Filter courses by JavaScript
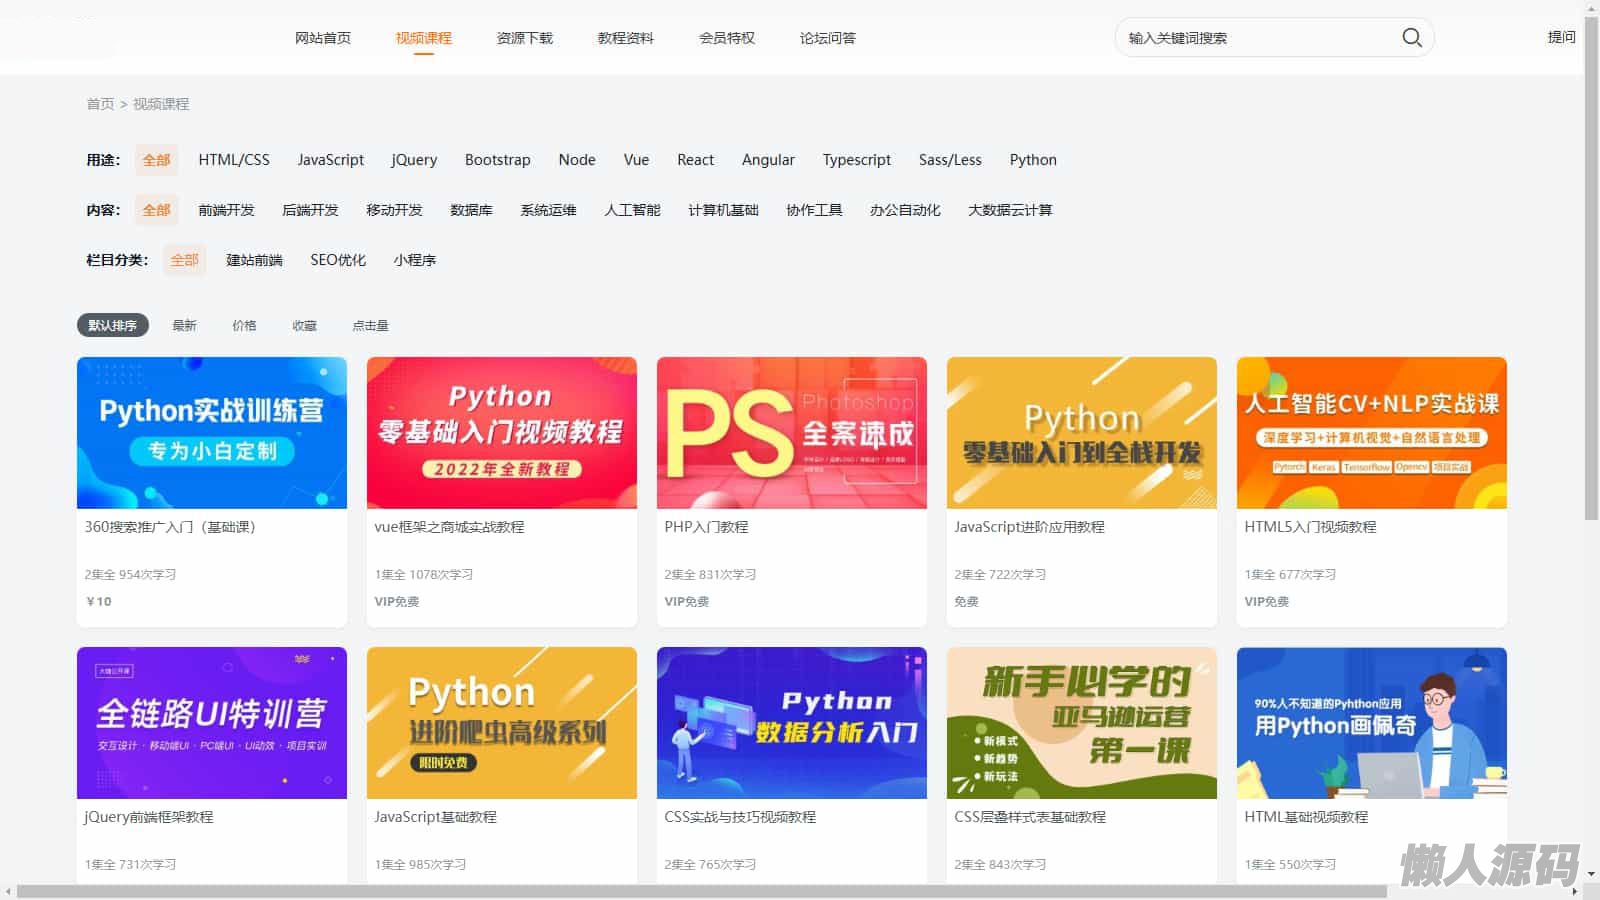Image resolution: width=1600 pixels, height=900 pixels. coord(330,160)
